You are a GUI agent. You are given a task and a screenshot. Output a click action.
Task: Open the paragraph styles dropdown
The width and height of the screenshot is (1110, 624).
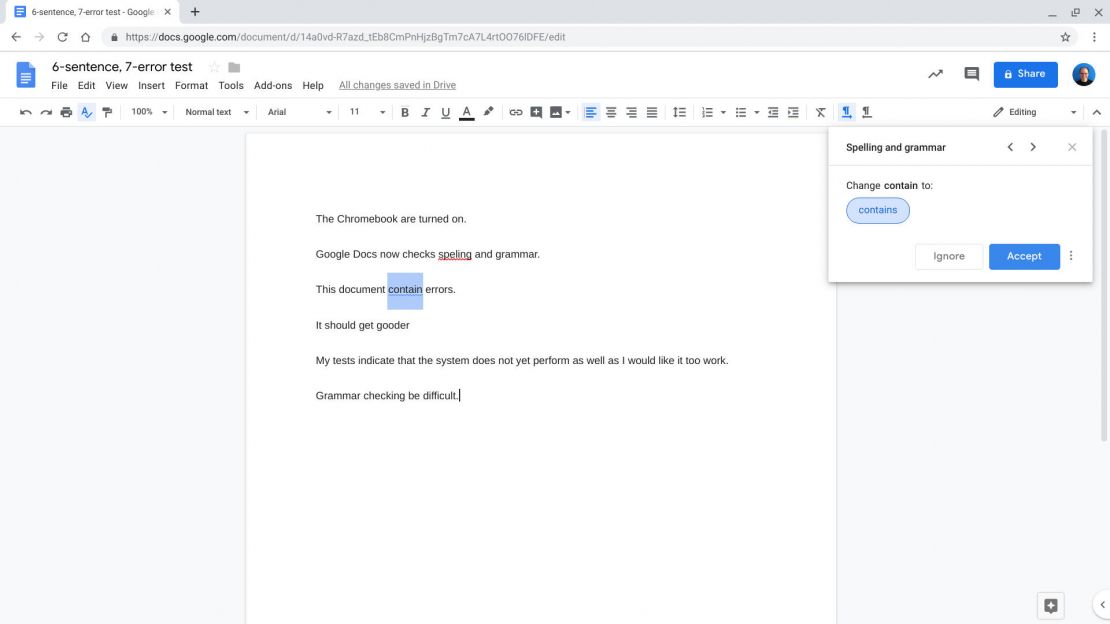click(214, 112)
